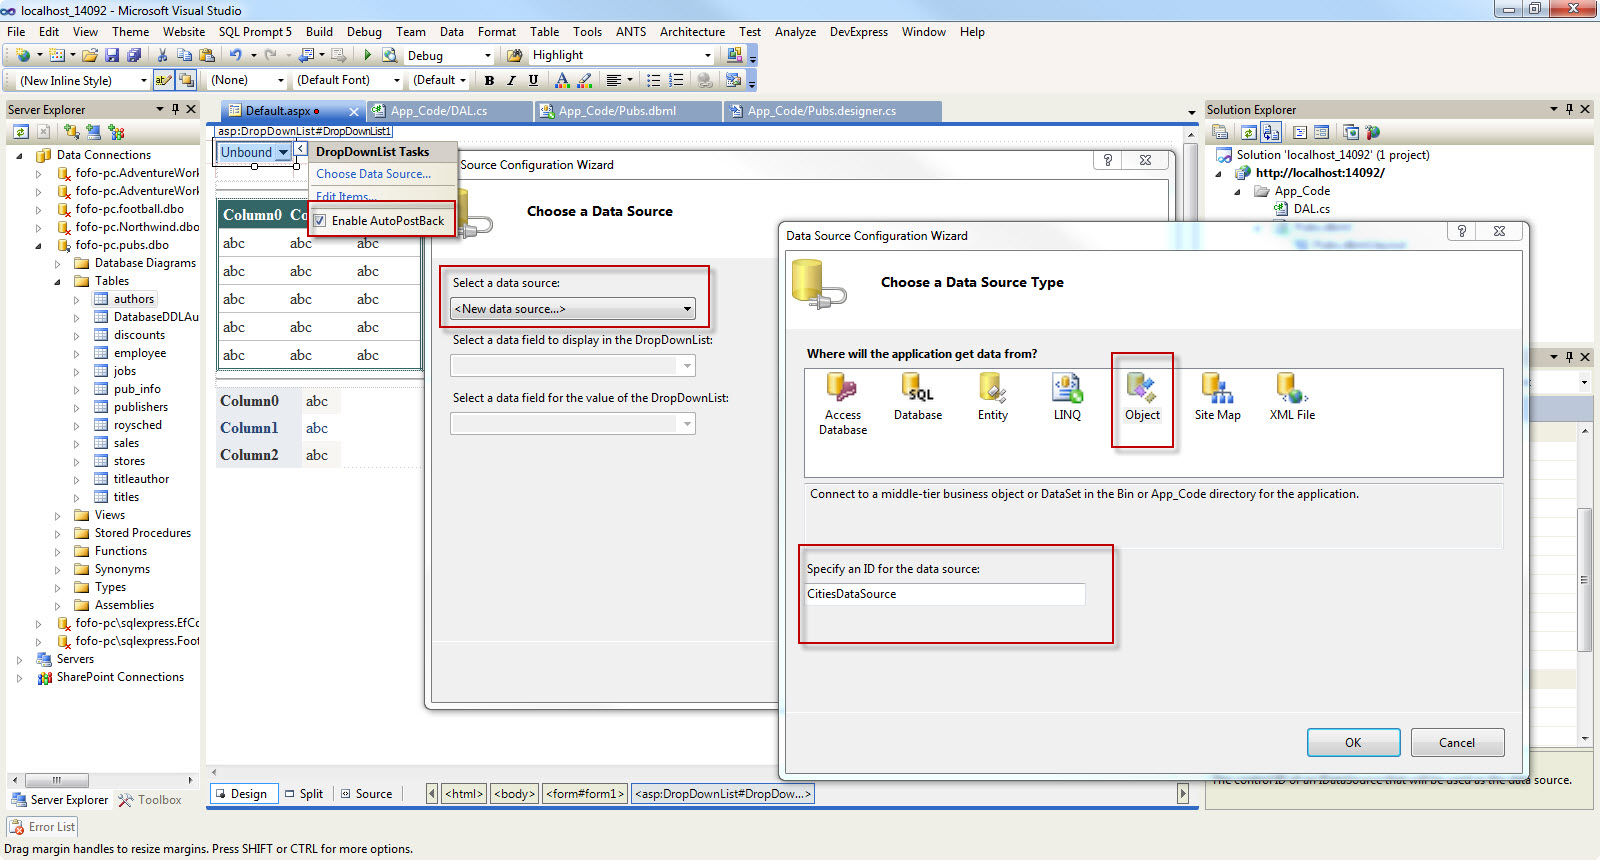
Task: Select the Access Database data source type
Action: click(843, 404)
